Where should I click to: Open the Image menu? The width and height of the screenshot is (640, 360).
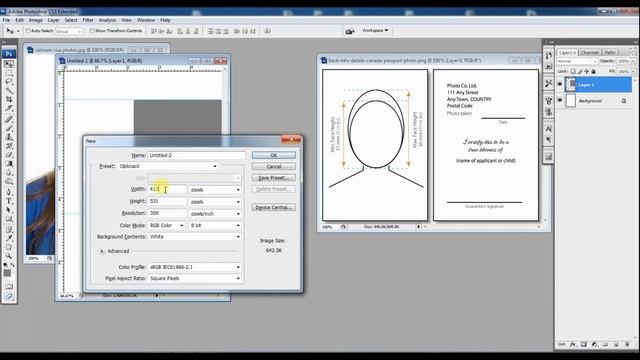(x=36, y=20)
